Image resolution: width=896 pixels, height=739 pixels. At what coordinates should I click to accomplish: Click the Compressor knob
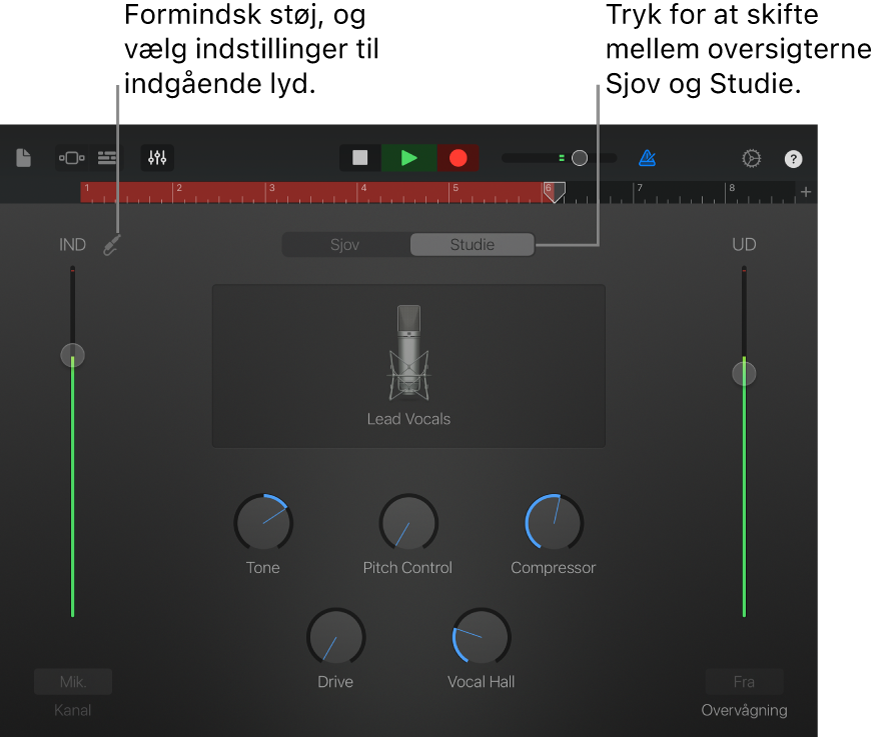[554, 523]
